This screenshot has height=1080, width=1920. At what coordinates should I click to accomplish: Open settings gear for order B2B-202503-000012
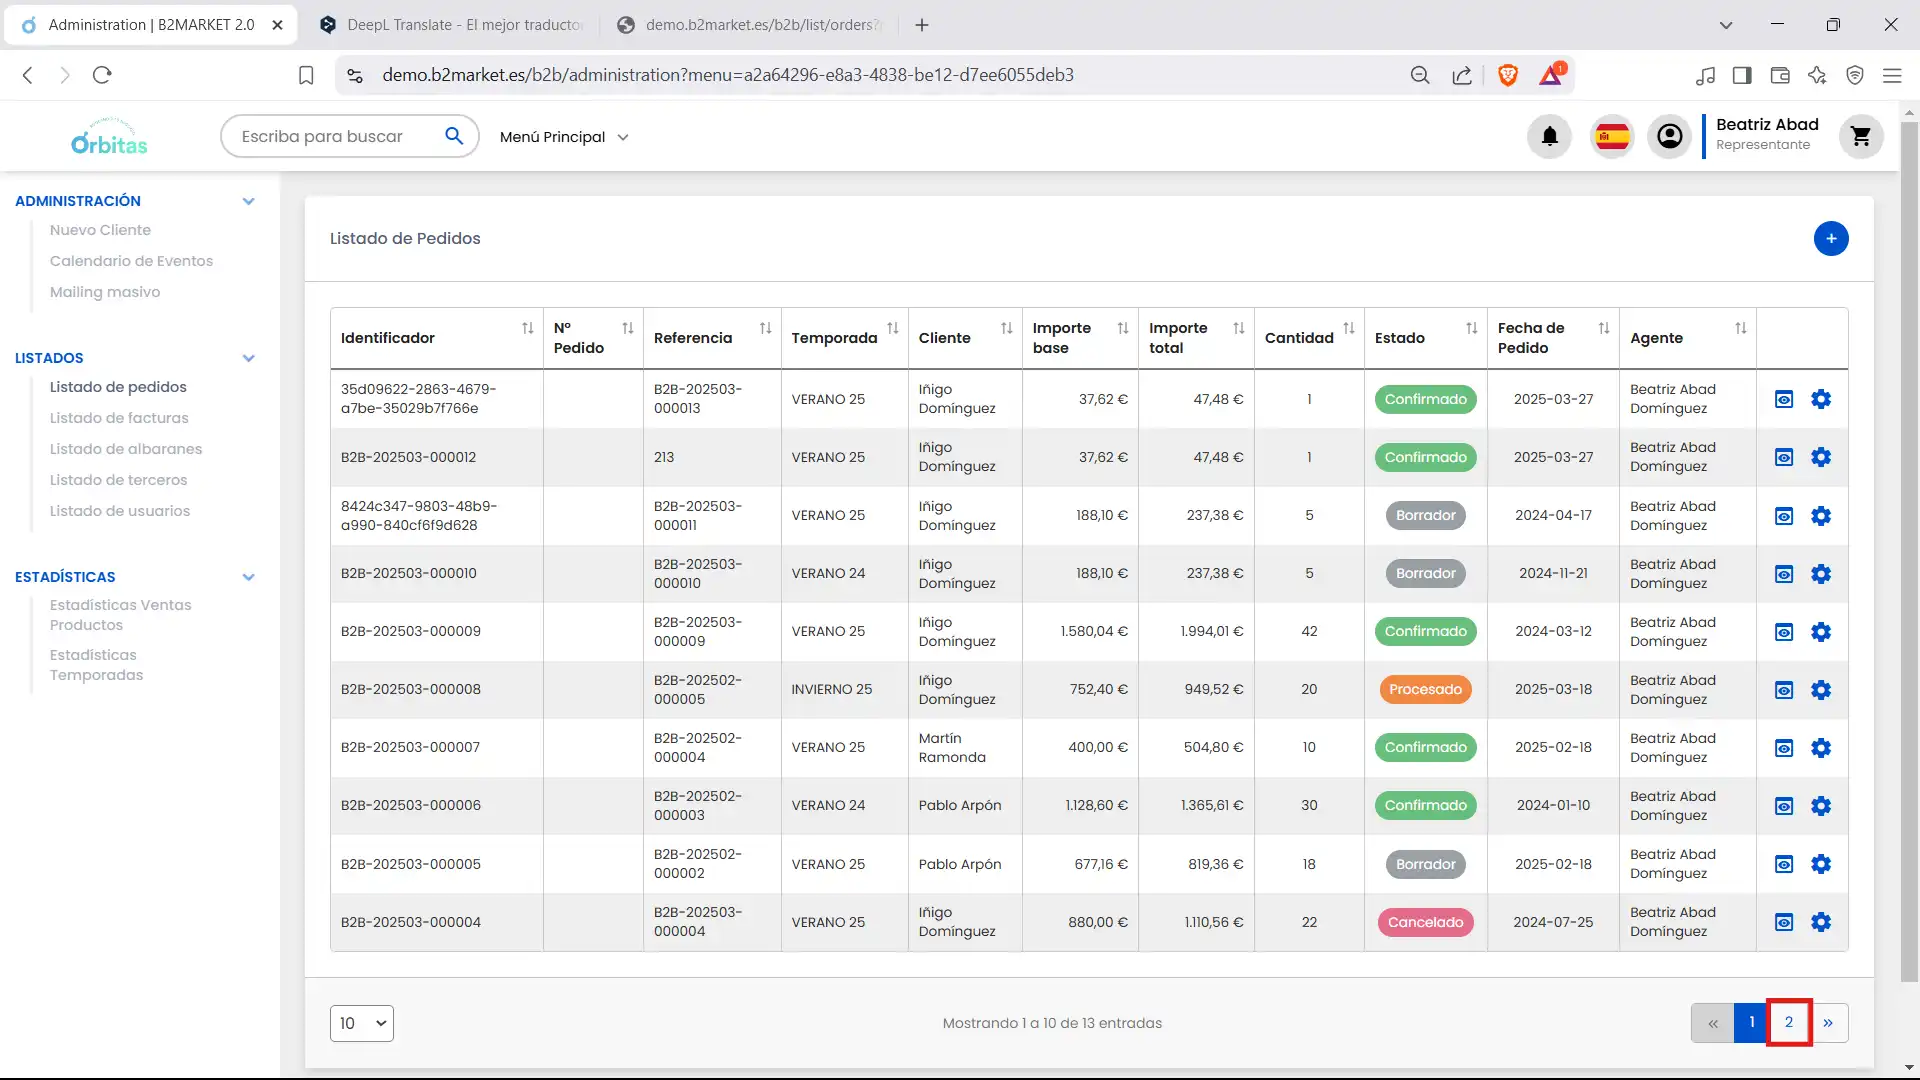1820,457
